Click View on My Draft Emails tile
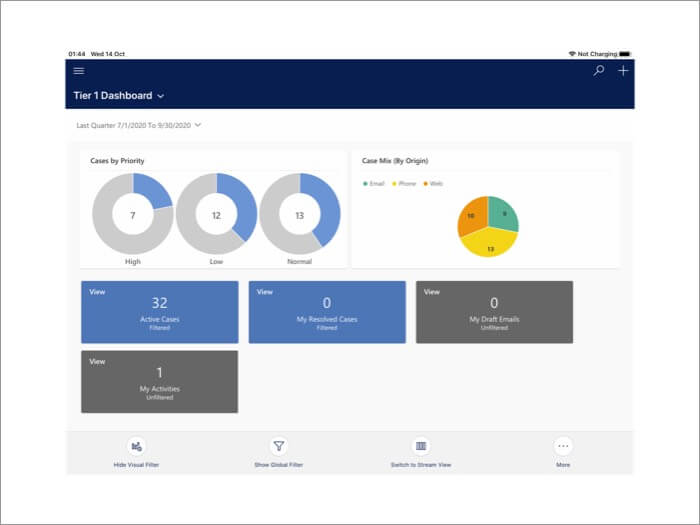Screen dimensions: 700x525 tap(432, 292)
